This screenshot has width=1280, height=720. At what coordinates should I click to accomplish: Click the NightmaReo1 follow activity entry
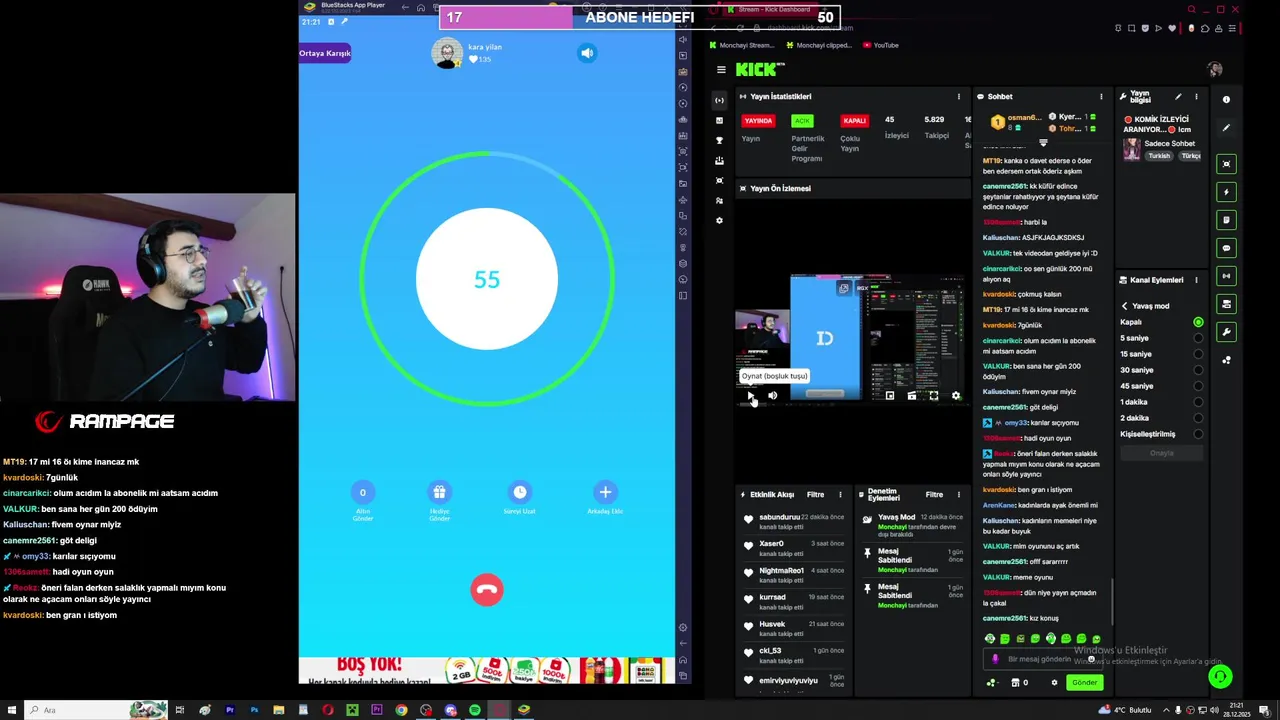coord(795,575)
